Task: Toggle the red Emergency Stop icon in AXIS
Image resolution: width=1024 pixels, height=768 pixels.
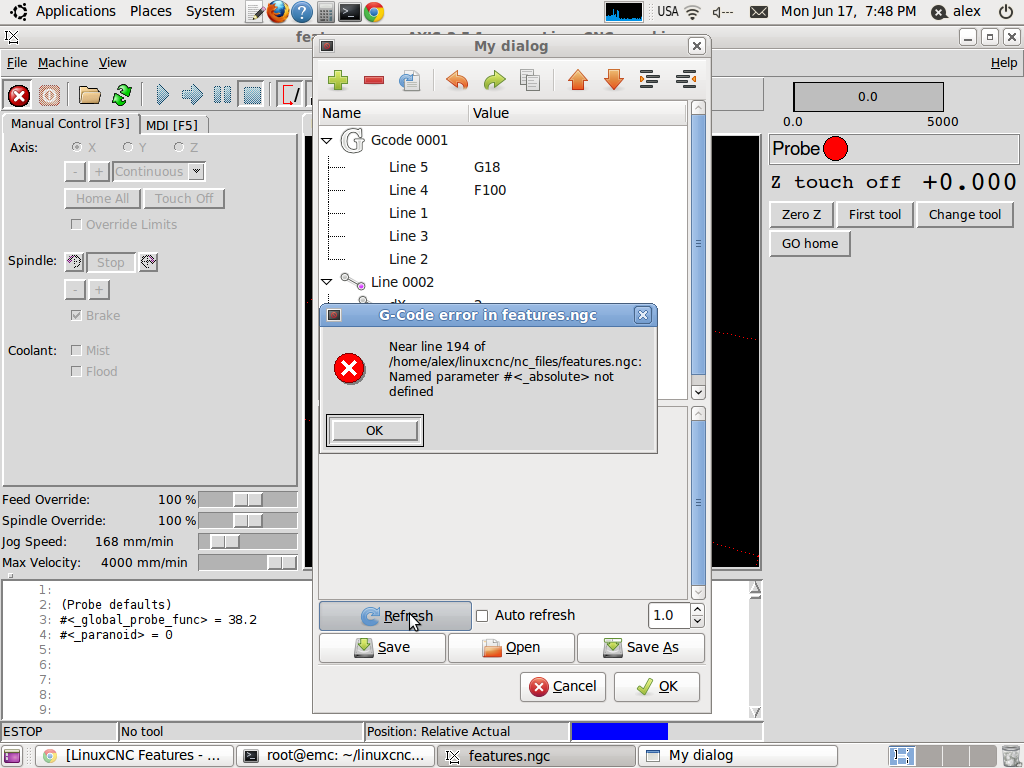Action: click(x=19, y=95)
